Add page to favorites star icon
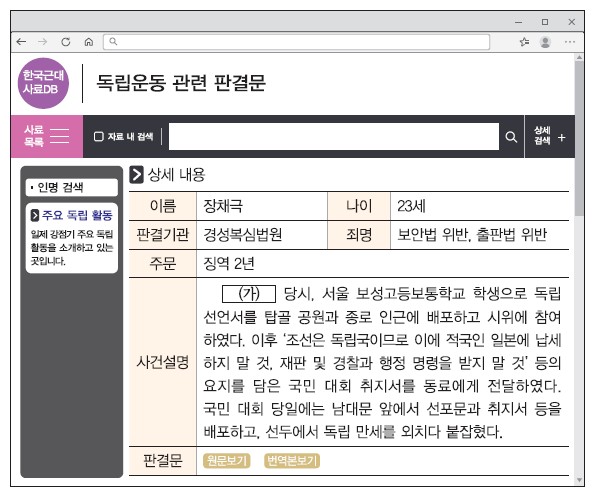 click(524, 42)
